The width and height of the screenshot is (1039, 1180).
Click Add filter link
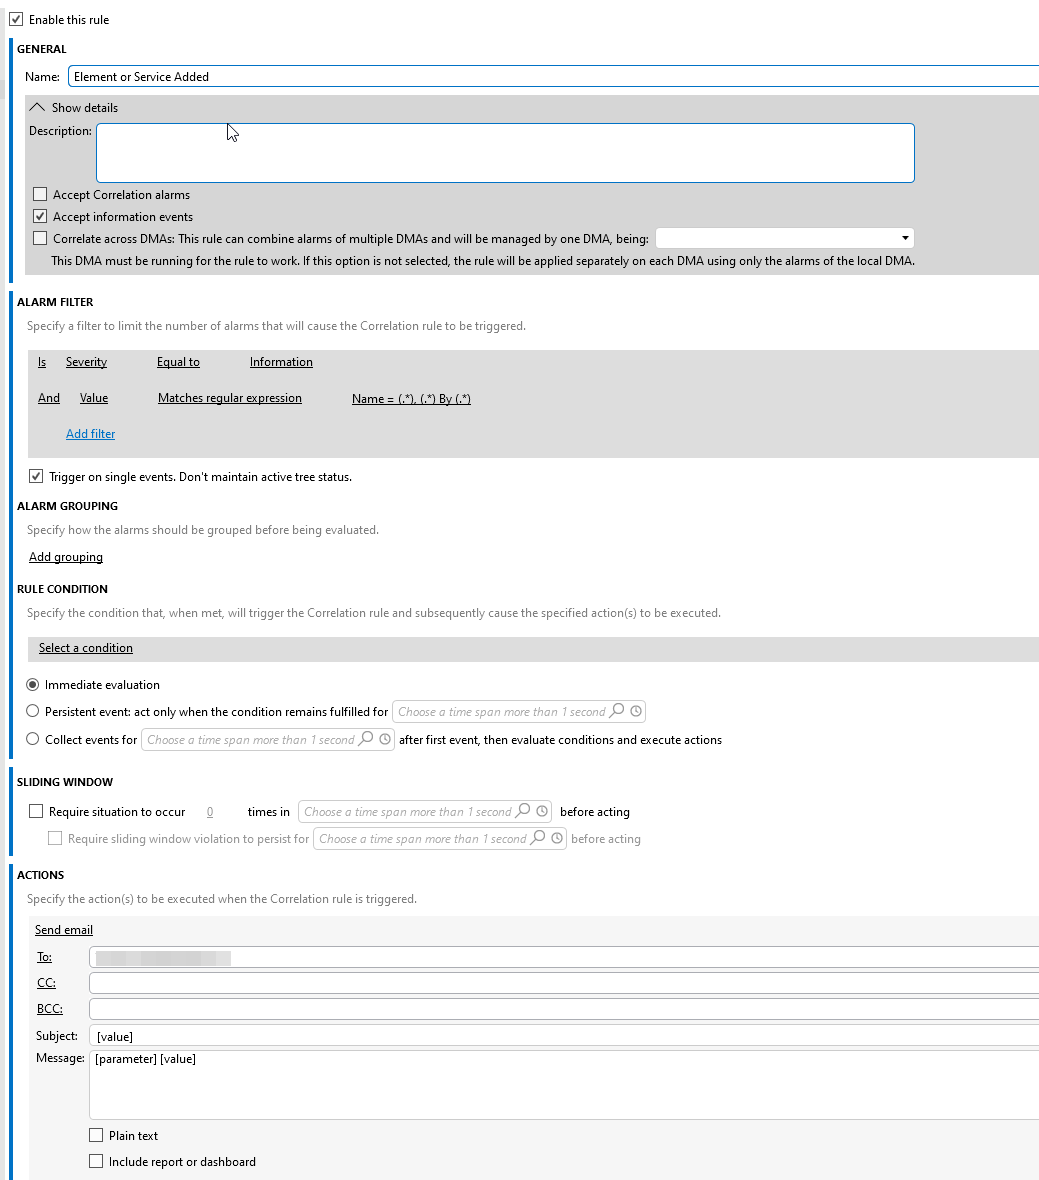coord(90,433)
